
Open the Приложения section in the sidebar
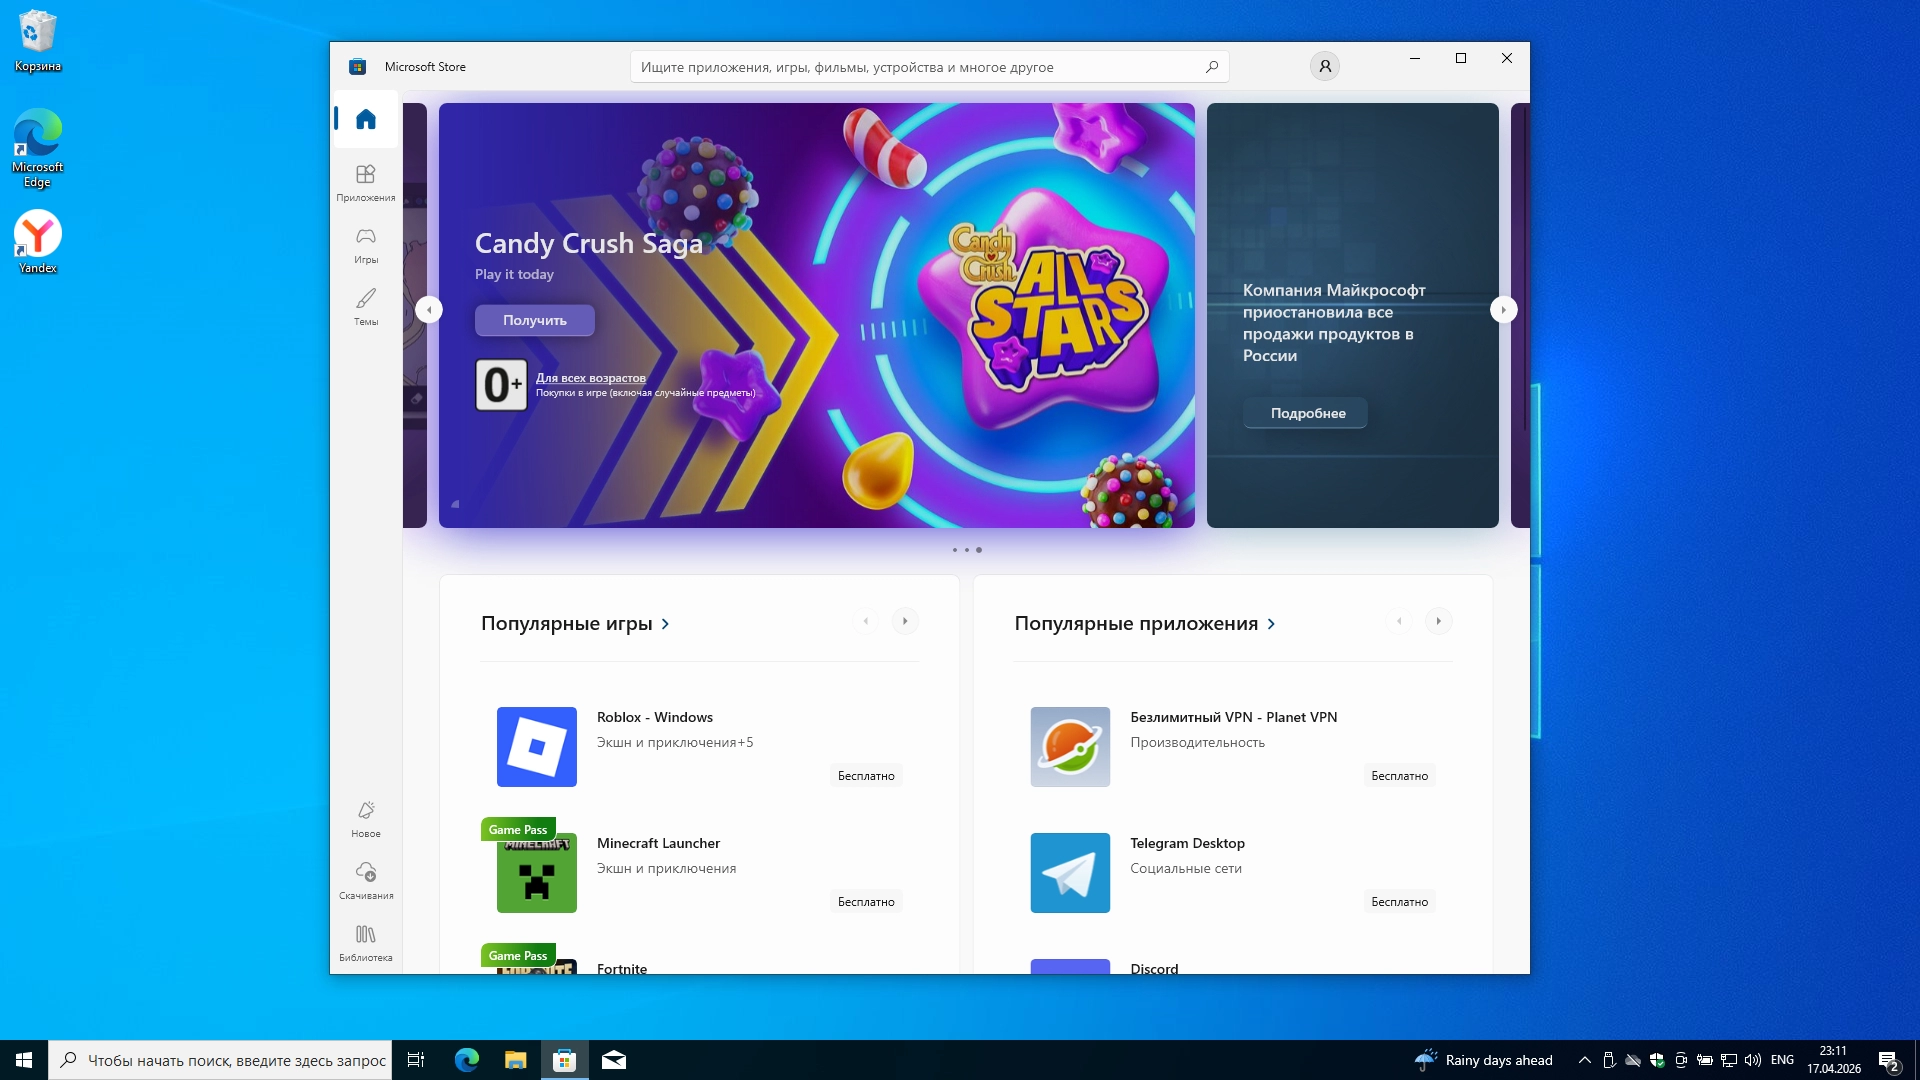pos(366,182)
